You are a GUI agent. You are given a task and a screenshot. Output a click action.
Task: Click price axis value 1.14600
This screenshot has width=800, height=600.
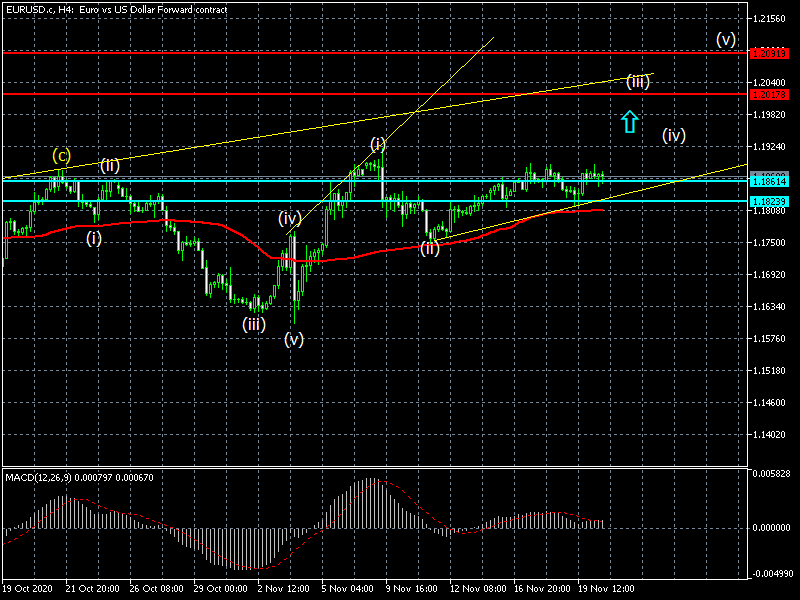(x=769, y=403)
